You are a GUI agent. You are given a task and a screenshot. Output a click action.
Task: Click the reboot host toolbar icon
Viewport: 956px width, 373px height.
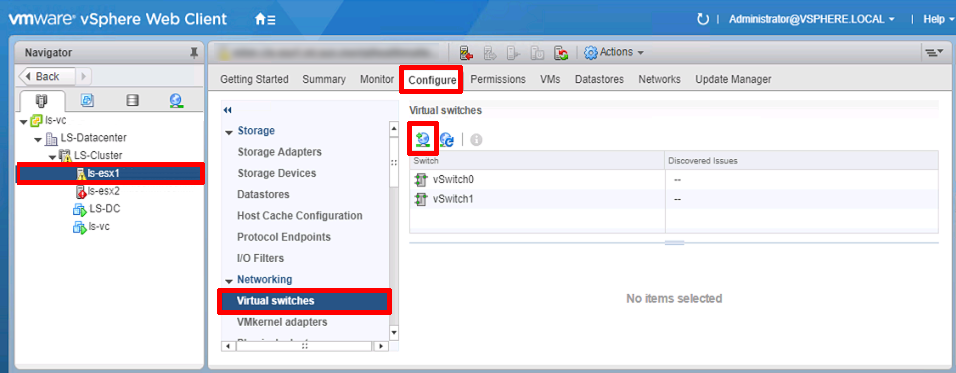tap(561, 53)
